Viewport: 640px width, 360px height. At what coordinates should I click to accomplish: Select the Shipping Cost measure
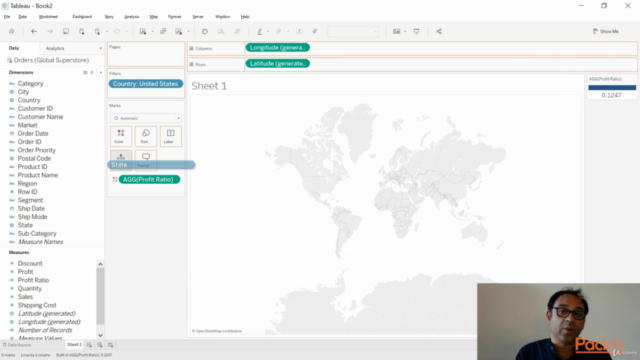pyautogui.click(x=37, y=305)
